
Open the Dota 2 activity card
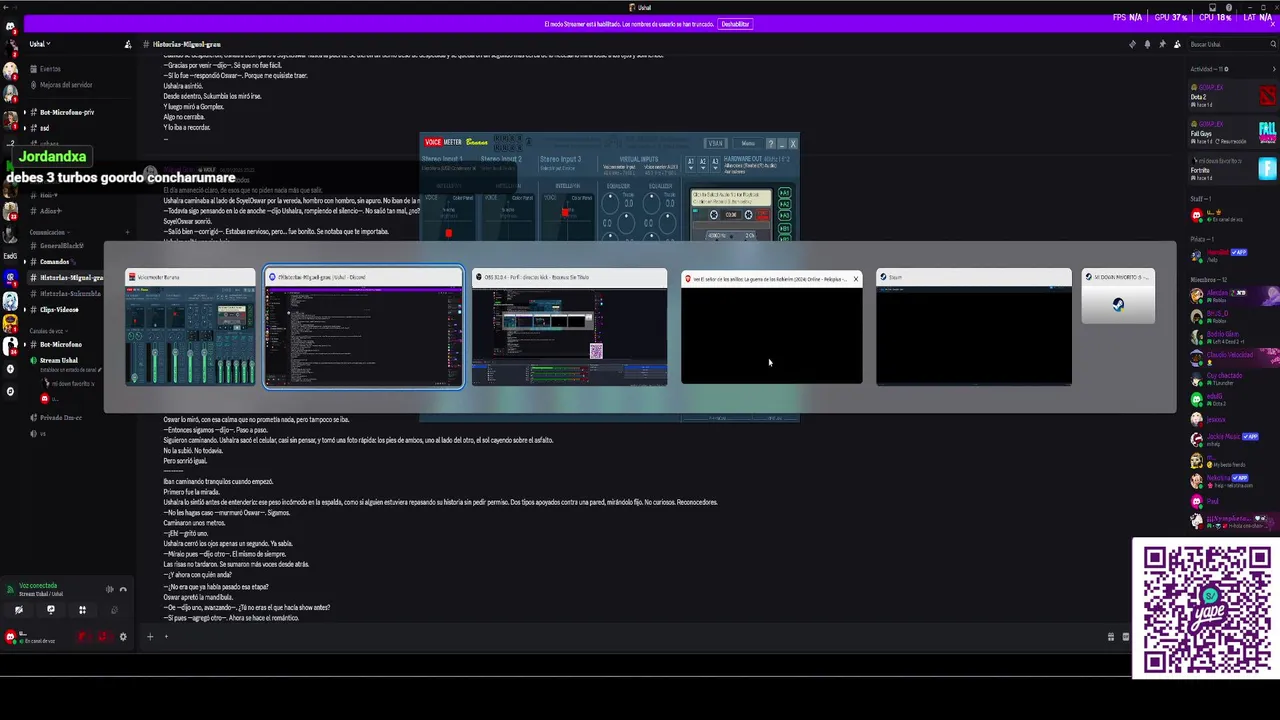(x=1233, y=96)
